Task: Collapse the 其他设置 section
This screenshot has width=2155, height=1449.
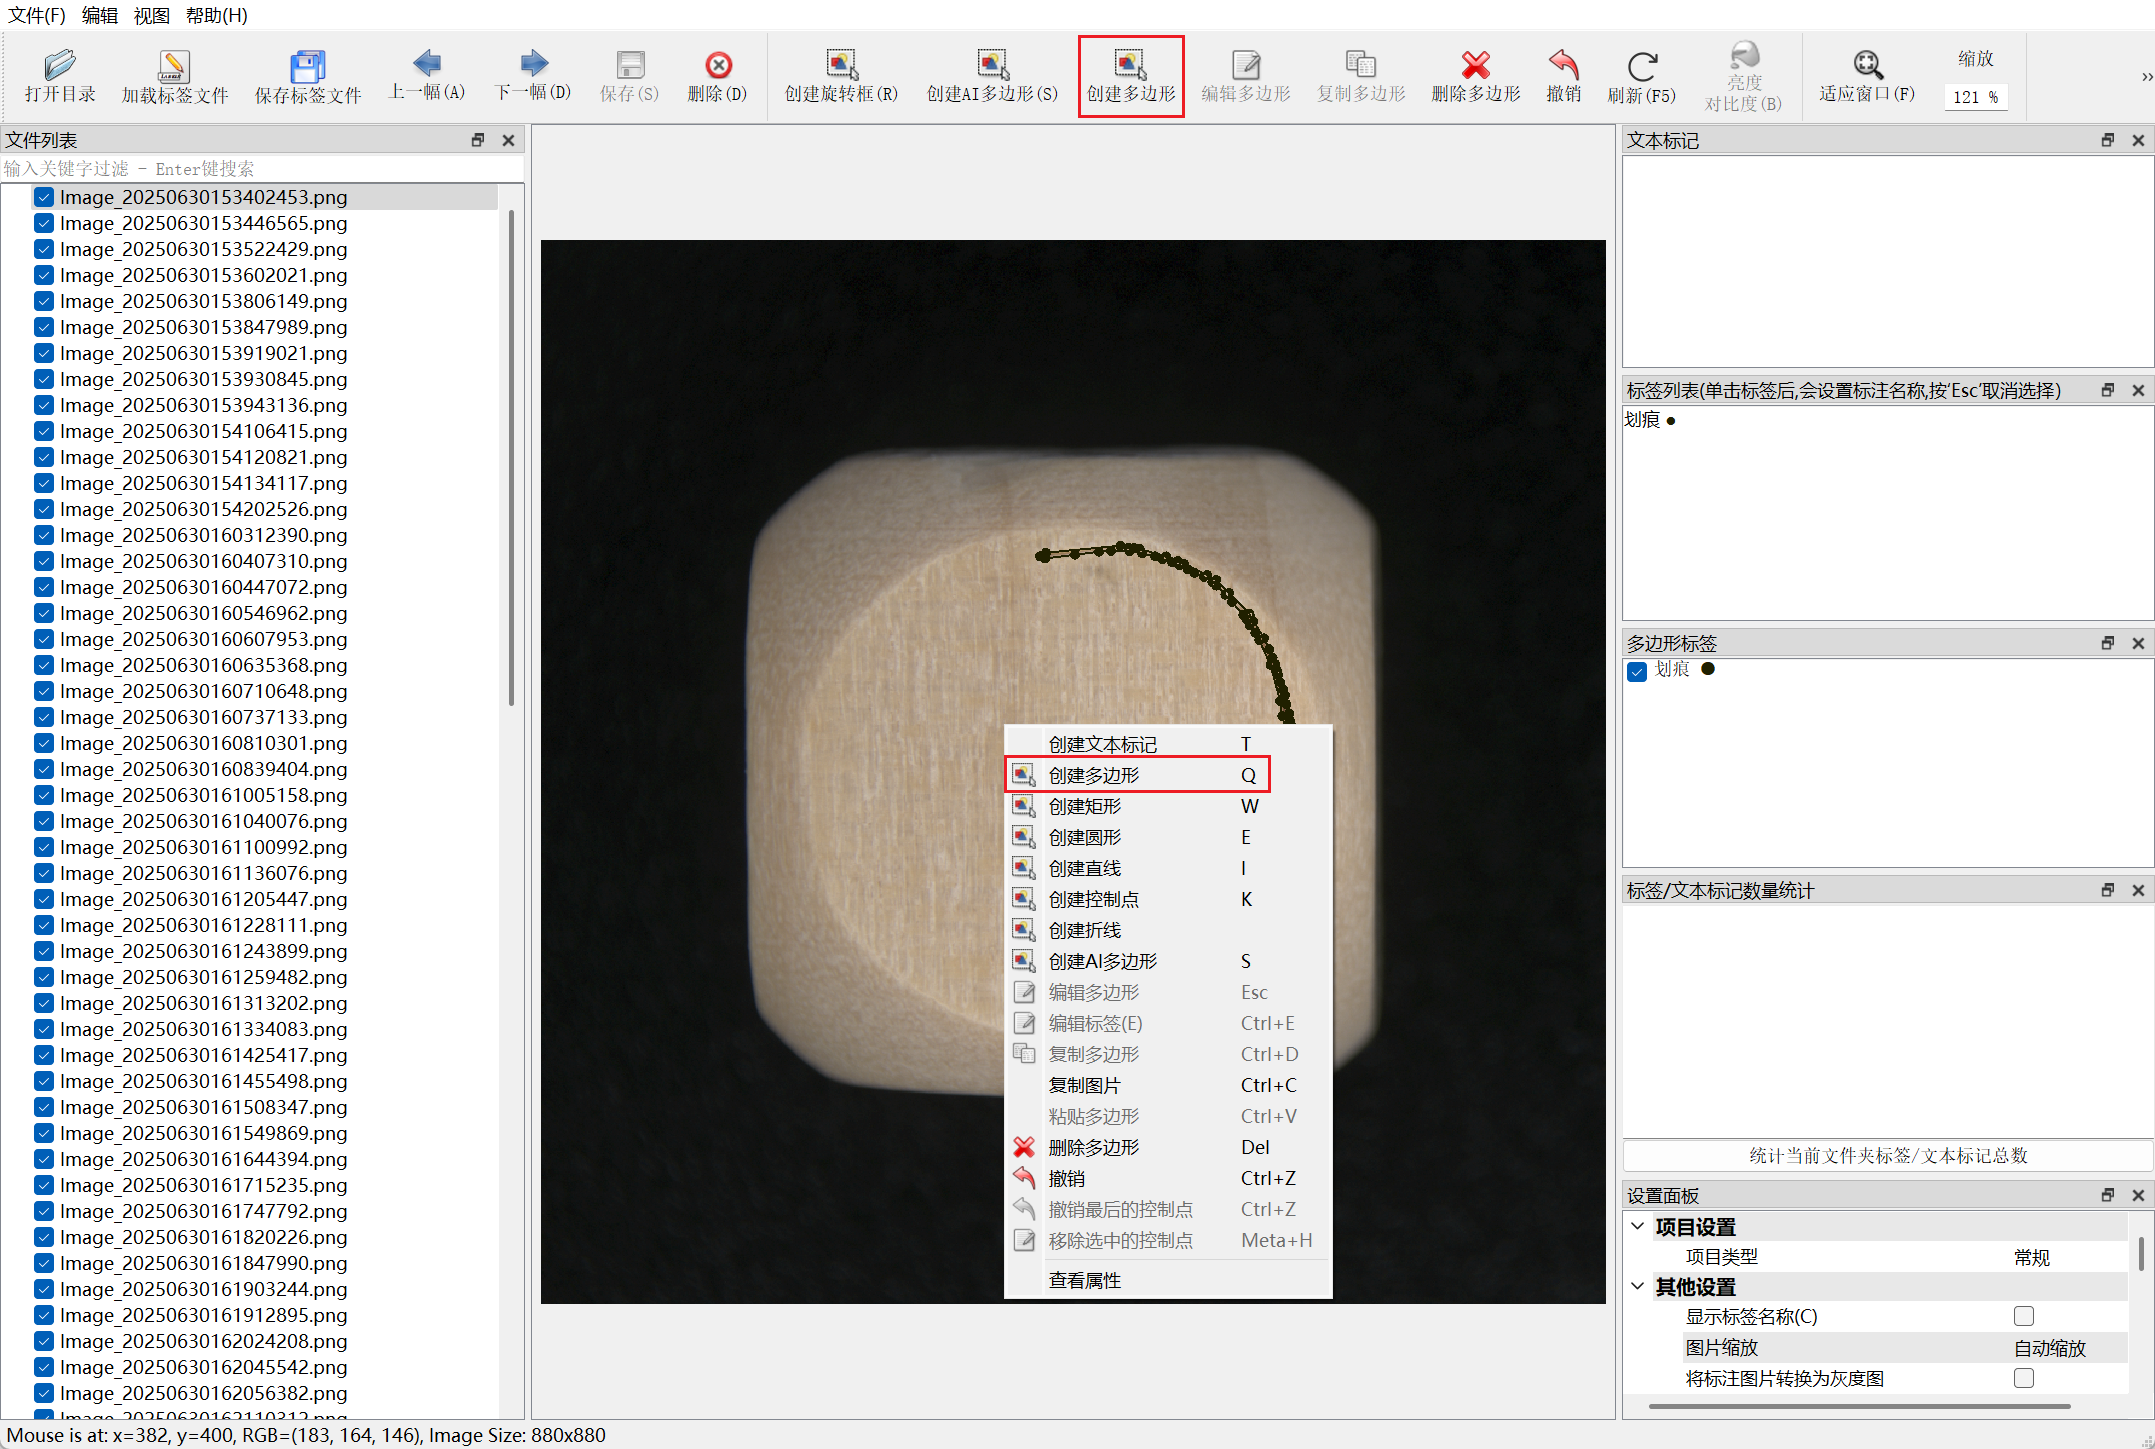Action: pos(1637,1286)
